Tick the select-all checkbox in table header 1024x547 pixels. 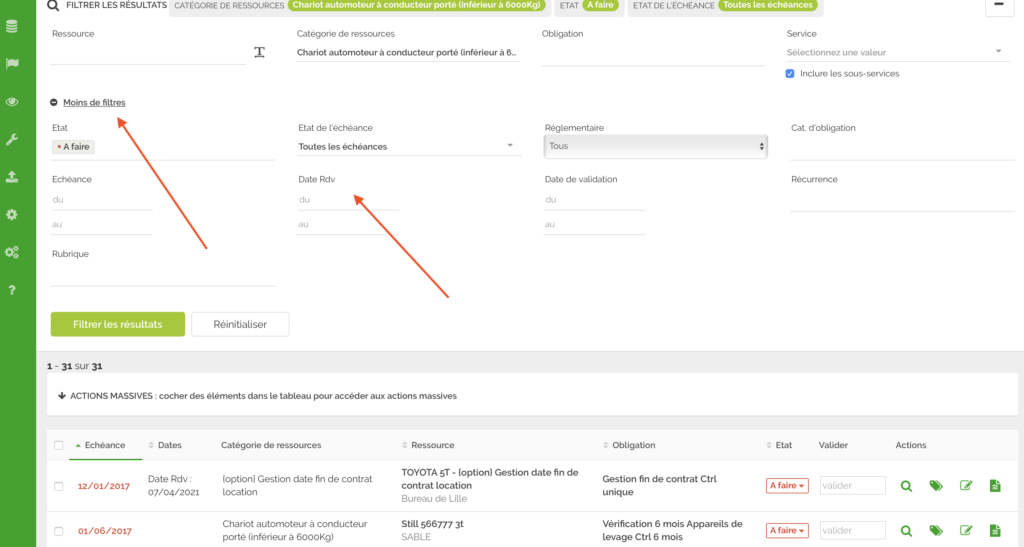(59, 446)
